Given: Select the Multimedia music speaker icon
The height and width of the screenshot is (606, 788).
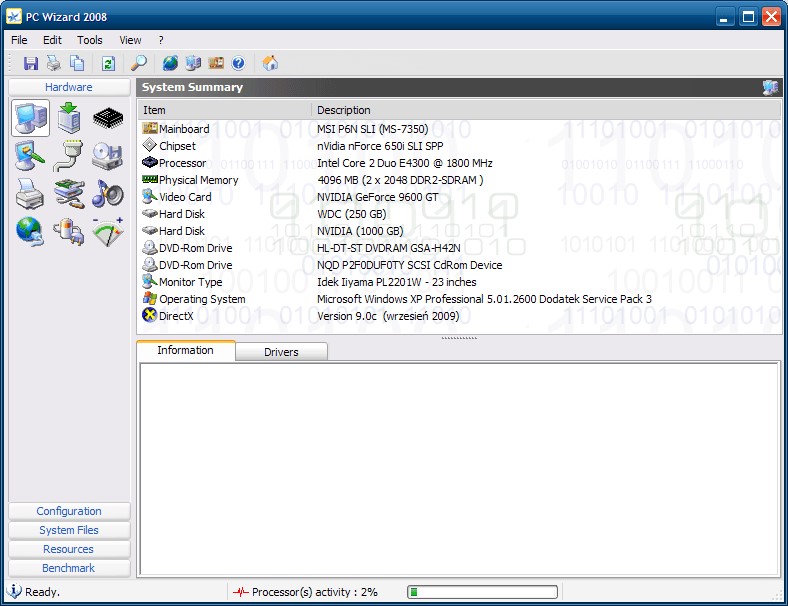Looking at the screenshot, I should click(108, 194).
